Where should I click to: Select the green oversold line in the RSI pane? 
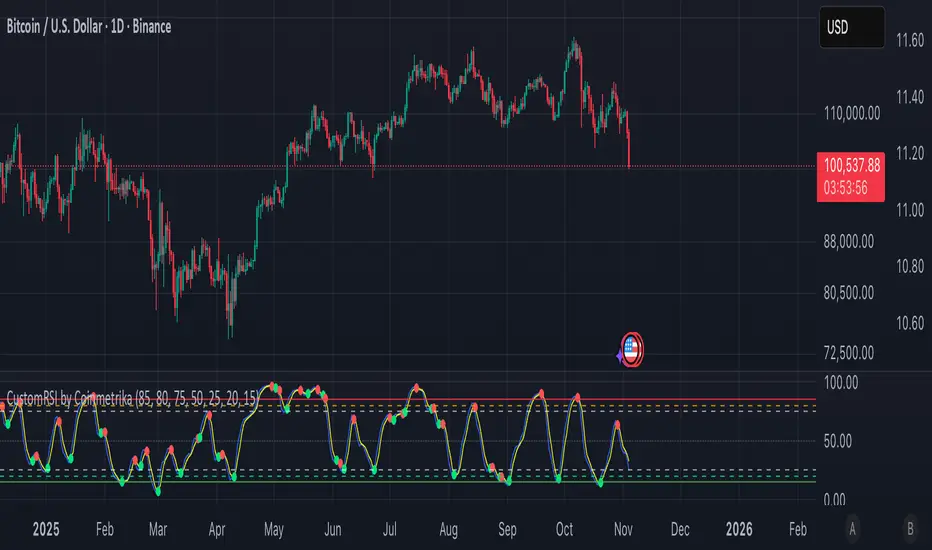408,481
